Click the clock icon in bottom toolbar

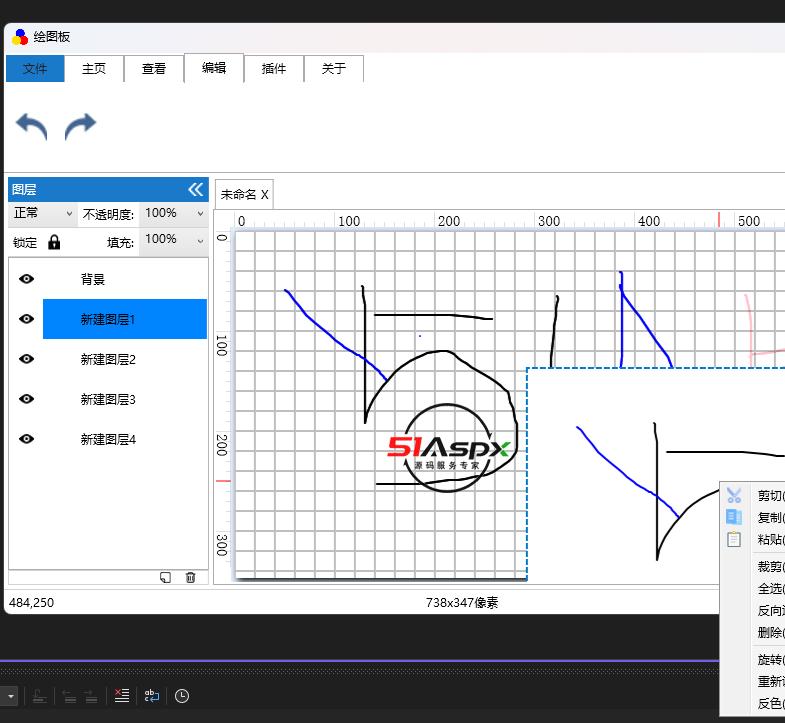click(x=182, y=696)
